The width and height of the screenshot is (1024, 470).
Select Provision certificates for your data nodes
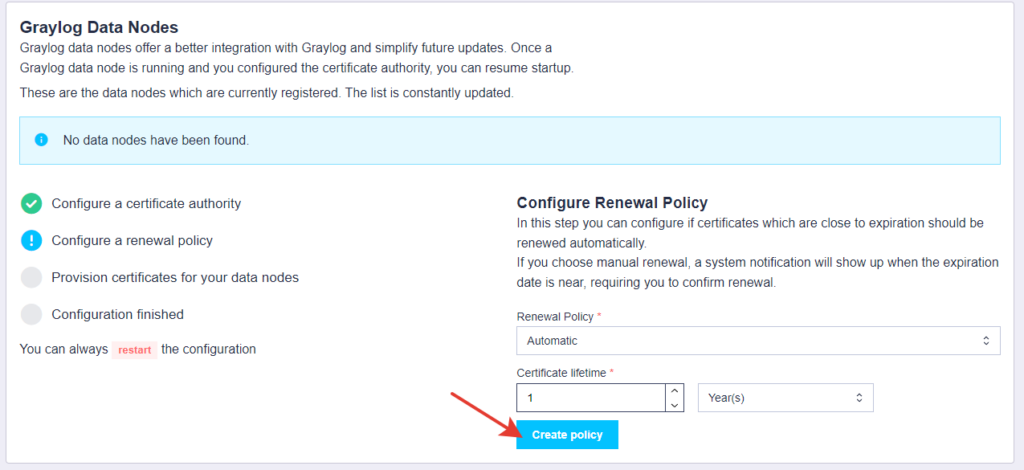(x=175, y=277)
